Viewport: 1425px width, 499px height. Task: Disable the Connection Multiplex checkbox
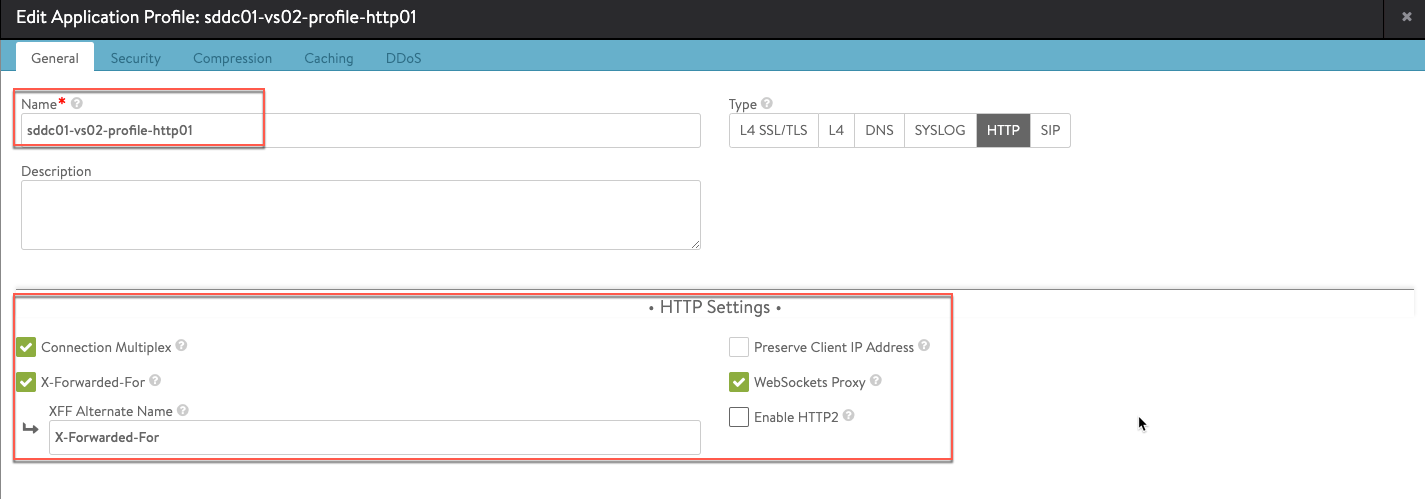tap(26, 348)
